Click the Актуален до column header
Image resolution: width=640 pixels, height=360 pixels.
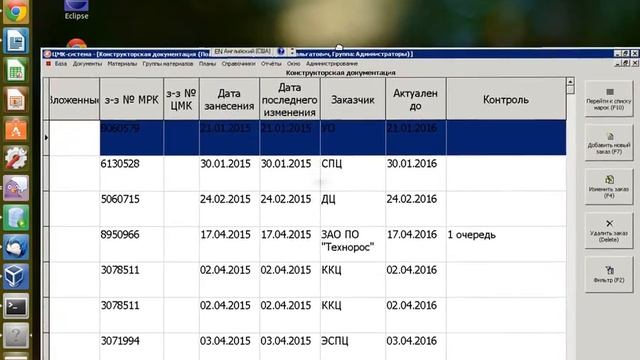point(416,100)
